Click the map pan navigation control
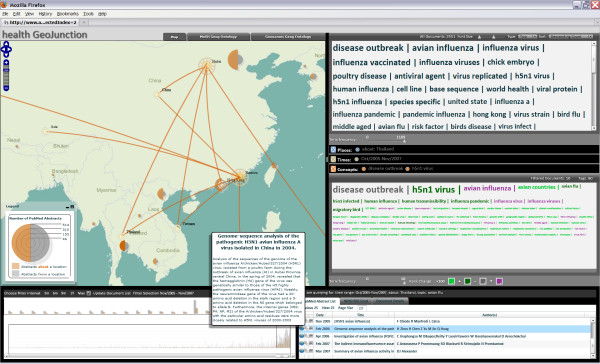The height and width of the screenshot is (364, 600). pos(6,49)
